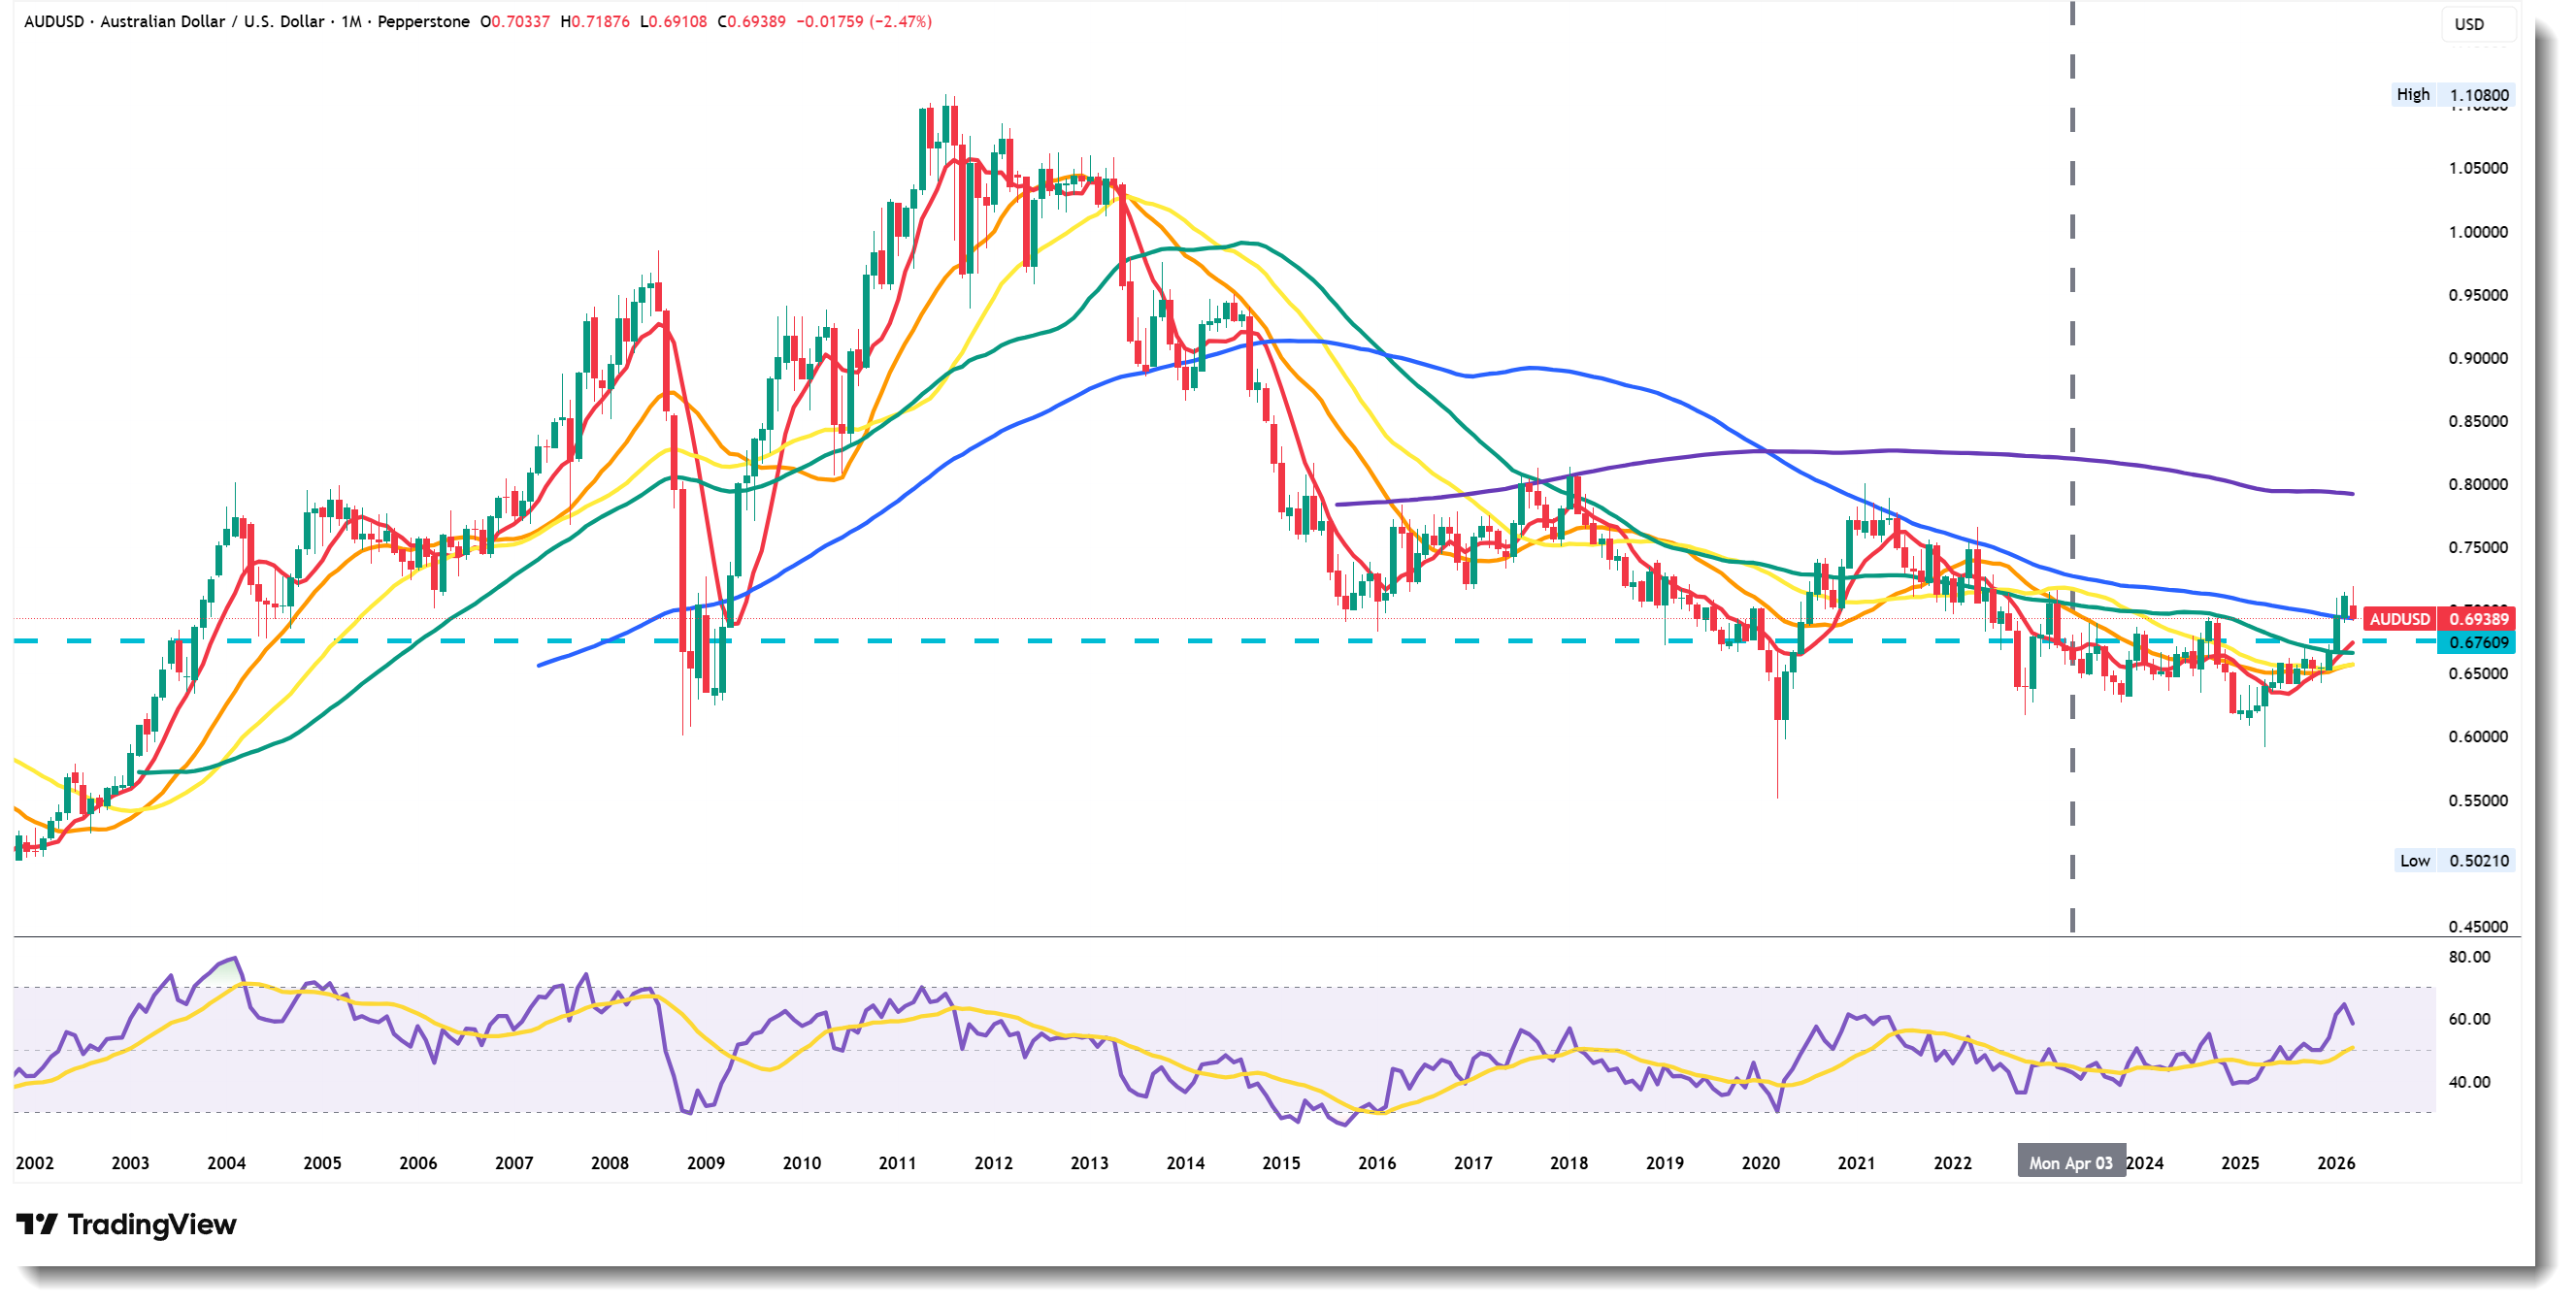Click the close price value C0.69389
The image size is (2576, 1307).
click(x=752, y=21)
